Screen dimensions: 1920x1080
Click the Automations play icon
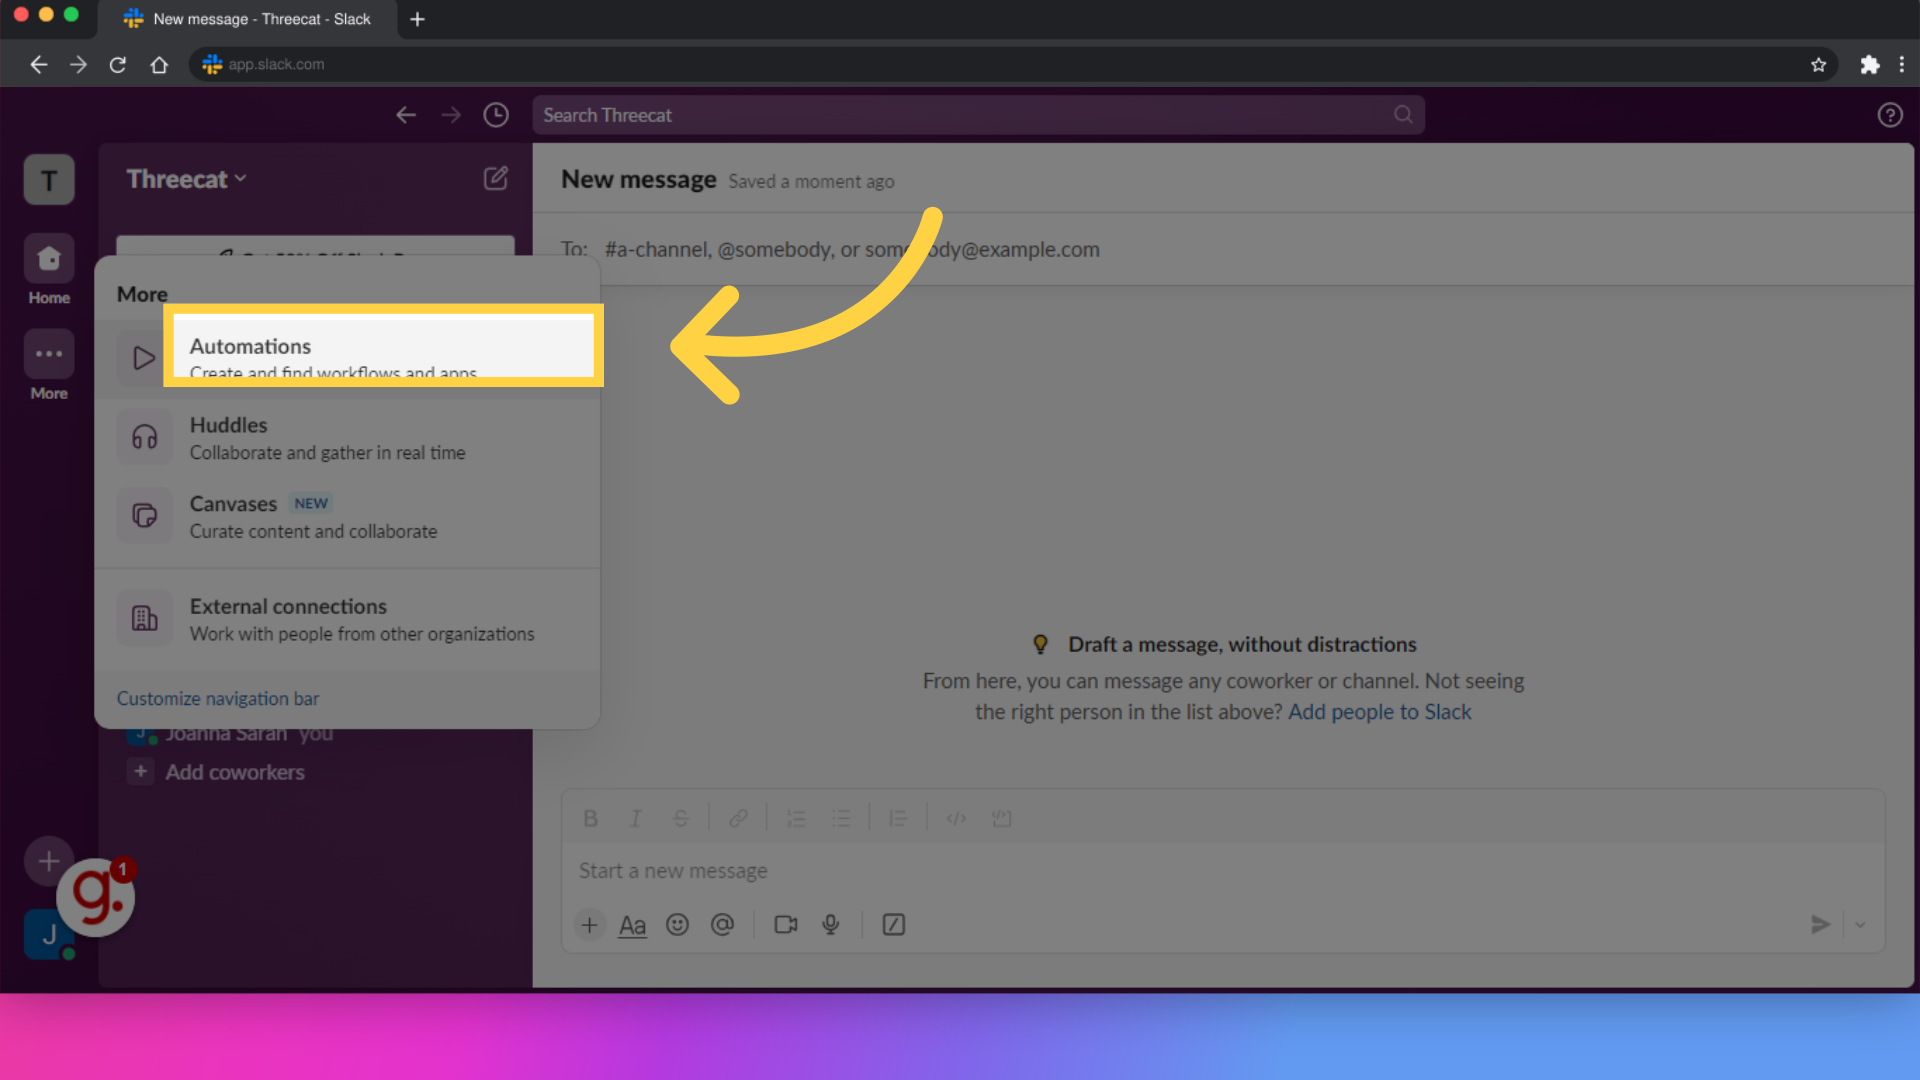[143, 358]
